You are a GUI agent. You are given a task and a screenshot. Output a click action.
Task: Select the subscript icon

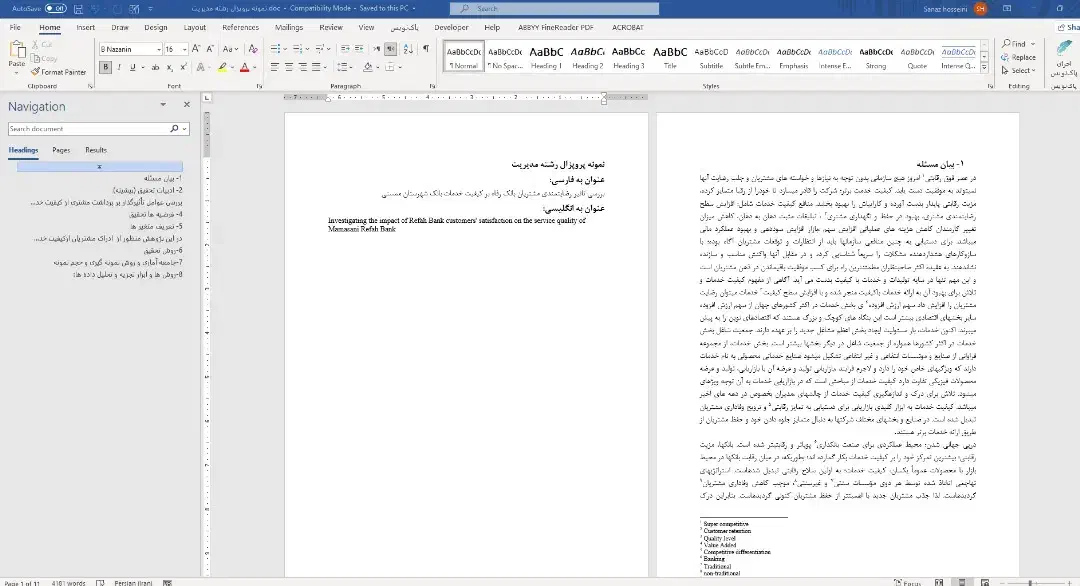(169, 67)
